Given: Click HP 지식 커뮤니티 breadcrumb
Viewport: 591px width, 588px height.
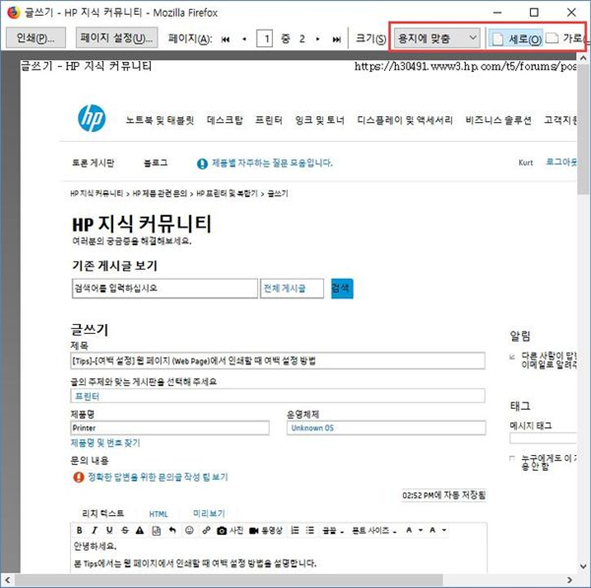Looking at the screenshot, I should pos(96,193).
